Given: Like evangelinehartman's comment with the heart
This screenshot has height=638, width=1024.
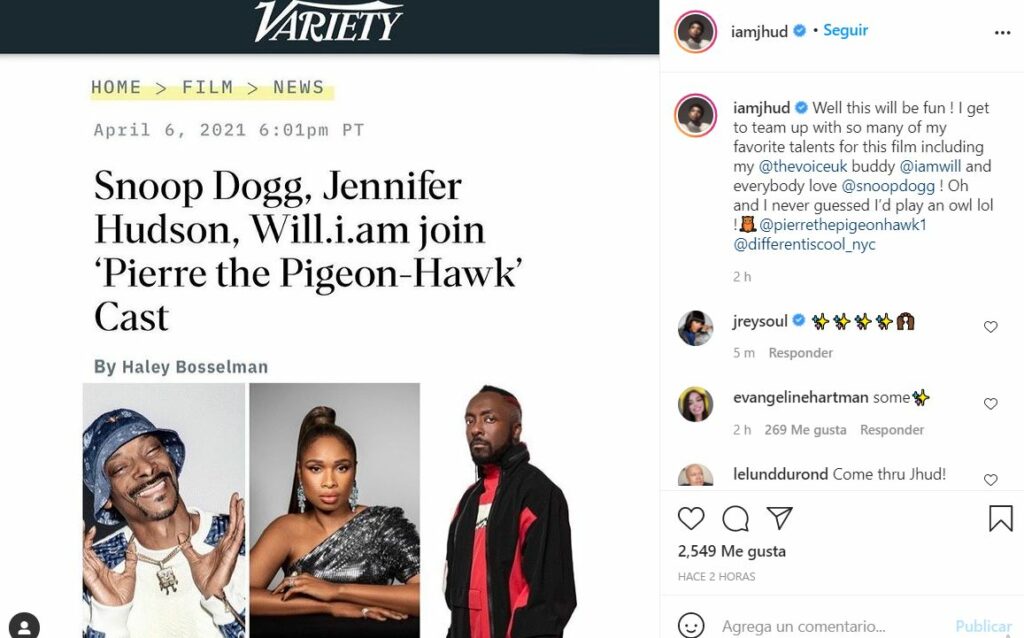Looking at the screenshot, I should pyautogui.click(x=991, y=404).
